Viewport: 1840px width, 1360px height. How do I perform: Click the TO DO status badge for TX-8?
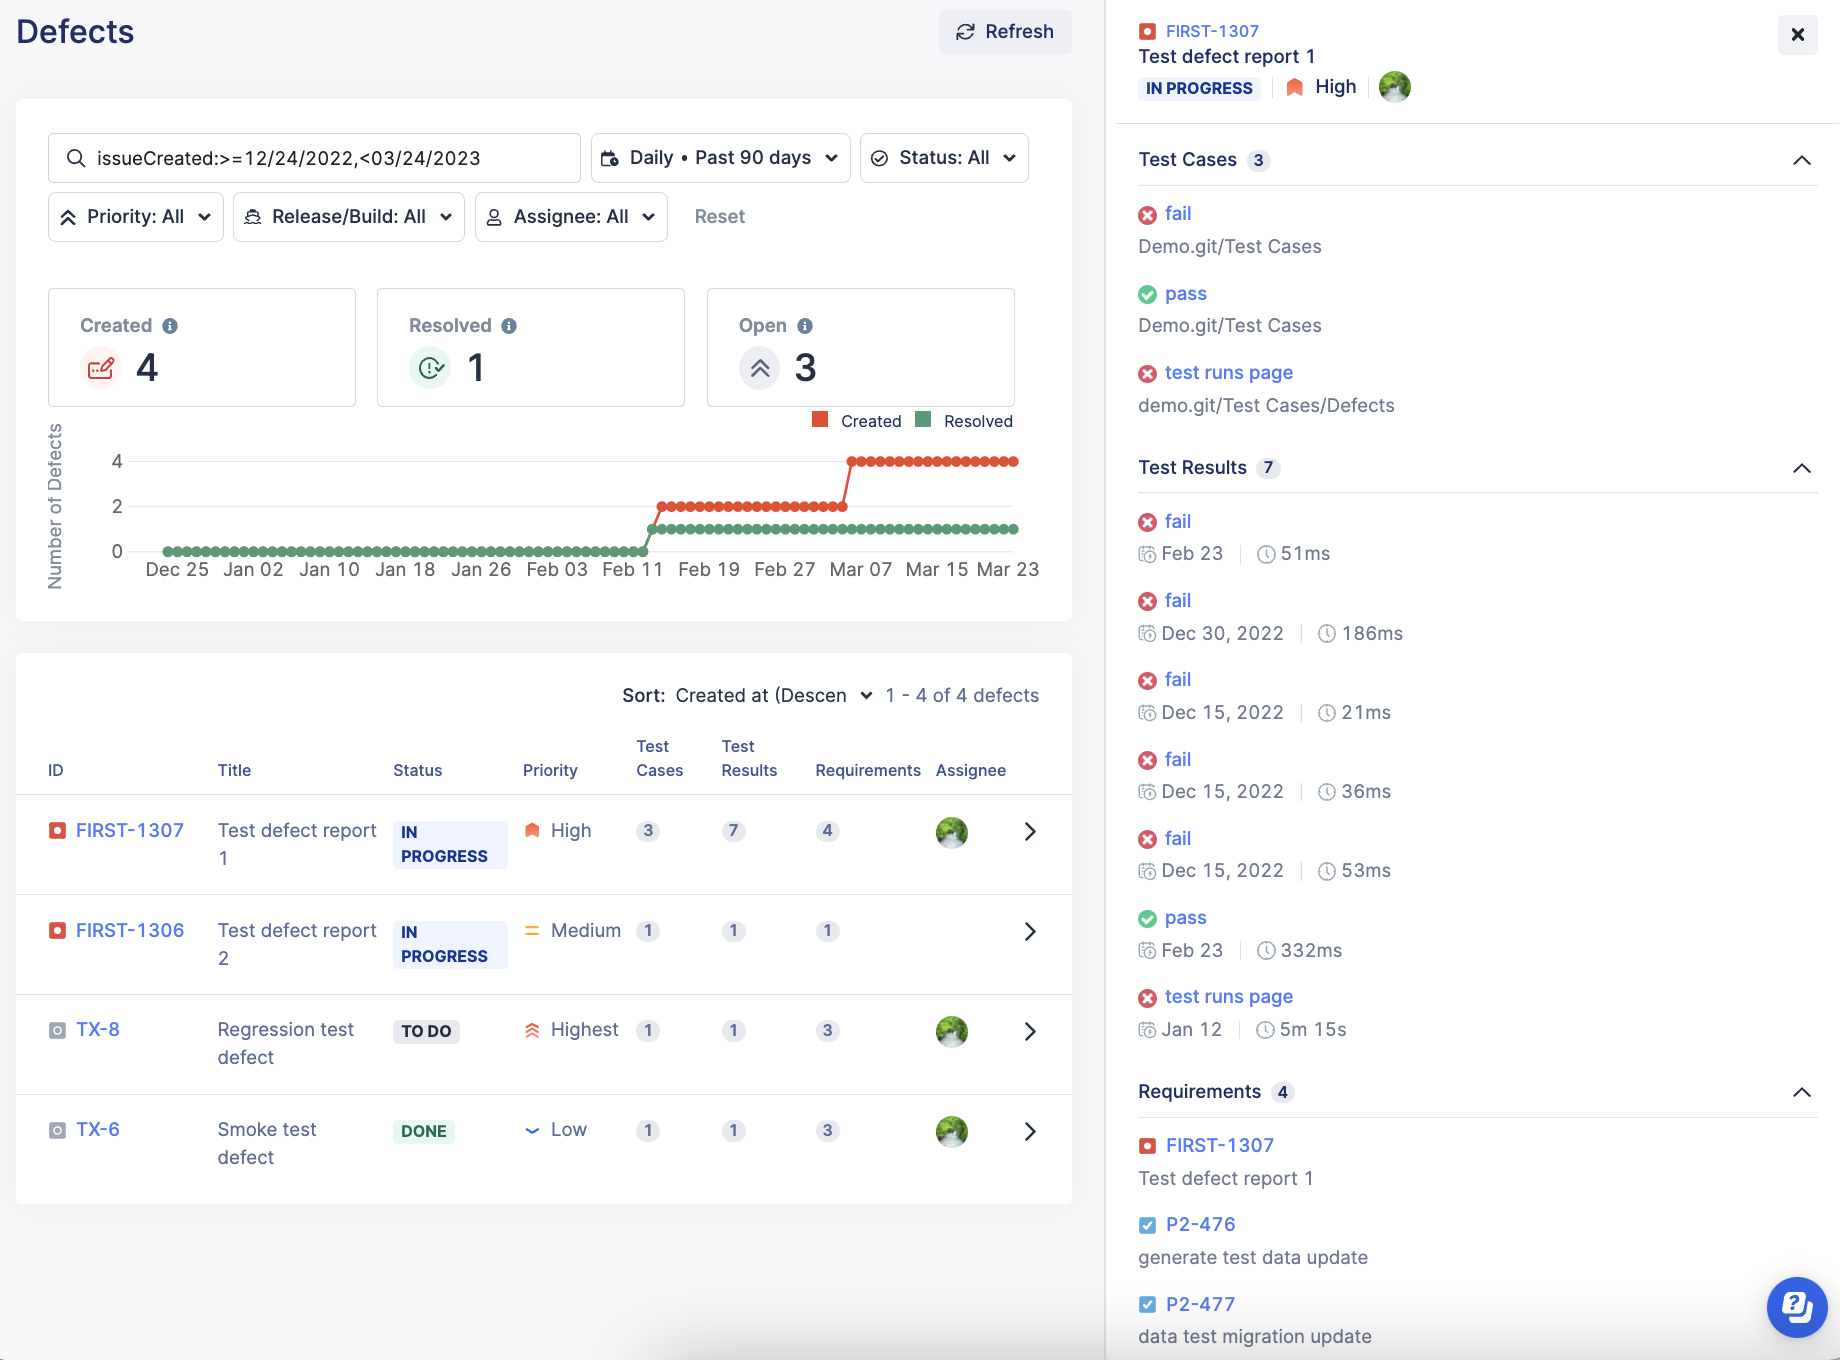click(x=427, y=1031)
